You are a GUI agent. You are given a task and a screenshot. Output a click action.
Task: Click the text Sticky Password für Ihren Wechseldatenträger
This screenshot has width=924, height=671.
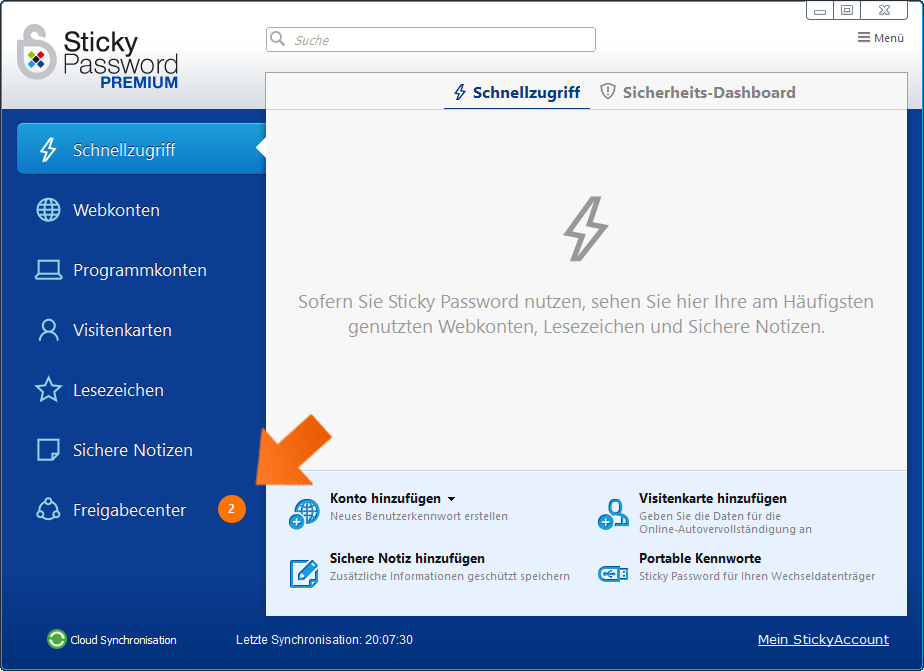(x=757, y=576)
